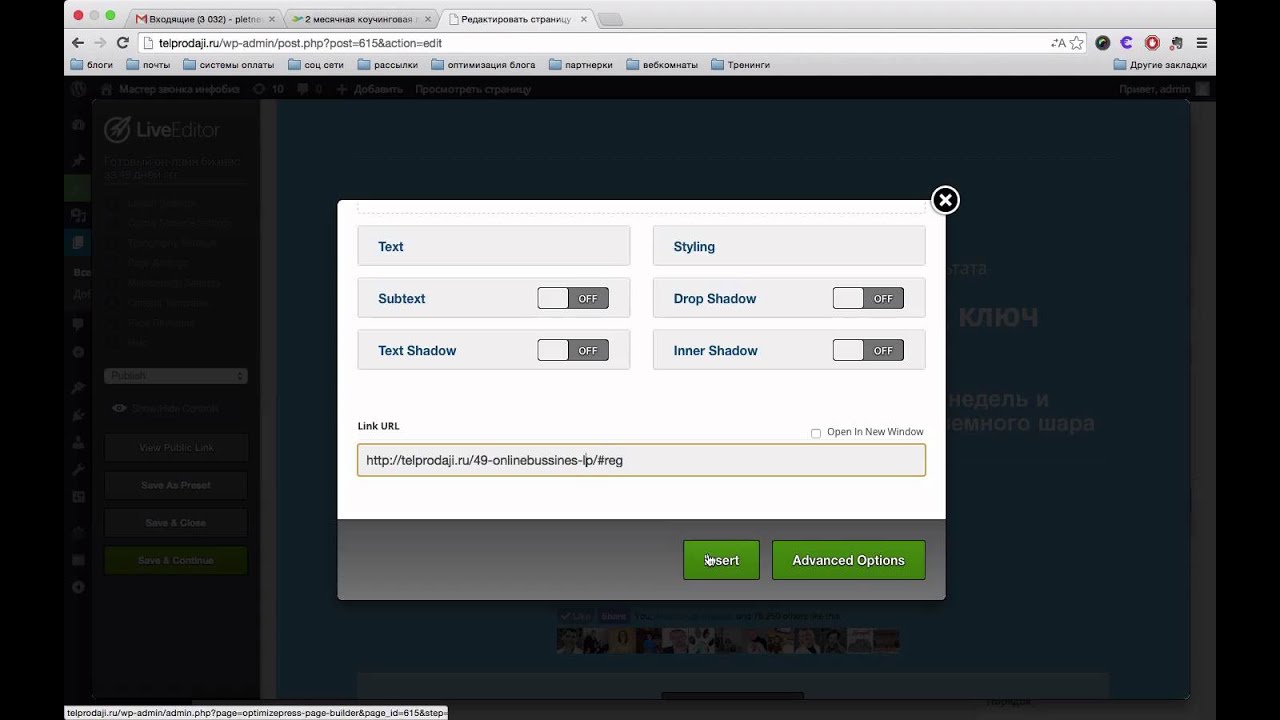This screenshot has height=720, width=1280.
Task: Toggle the Text Shadow switch on
Action: tap(573, 350)
